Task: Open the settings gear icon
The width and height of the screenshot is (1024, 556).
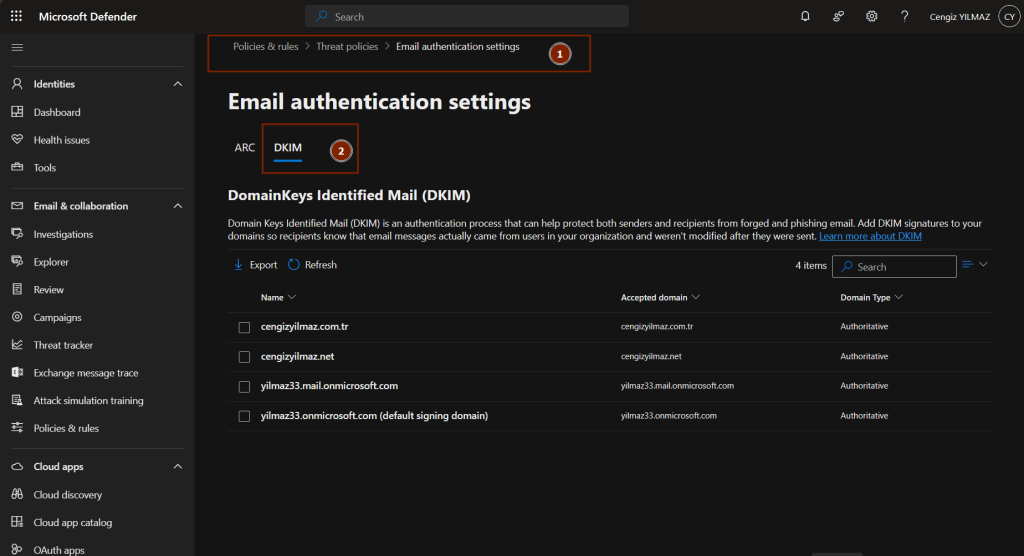Action: [x=872, y=16]
